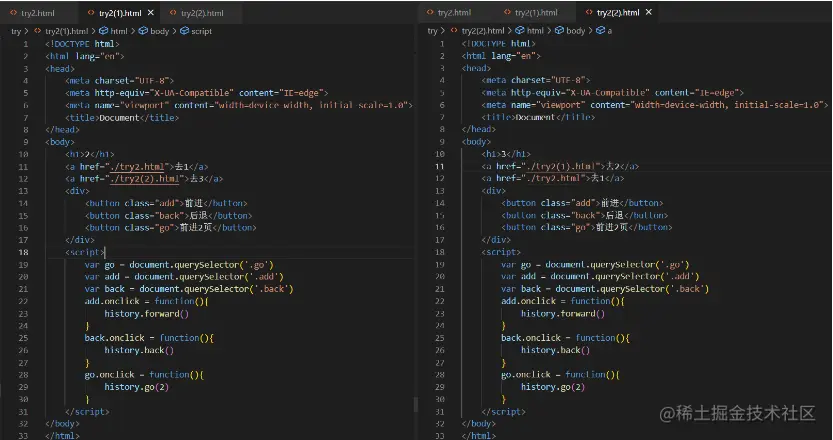Image resolution: width=833 pixels, height=440 pixels.
Task: Click symbol icon before body in right breadcrumb
Action: click(x=559, y=30)
